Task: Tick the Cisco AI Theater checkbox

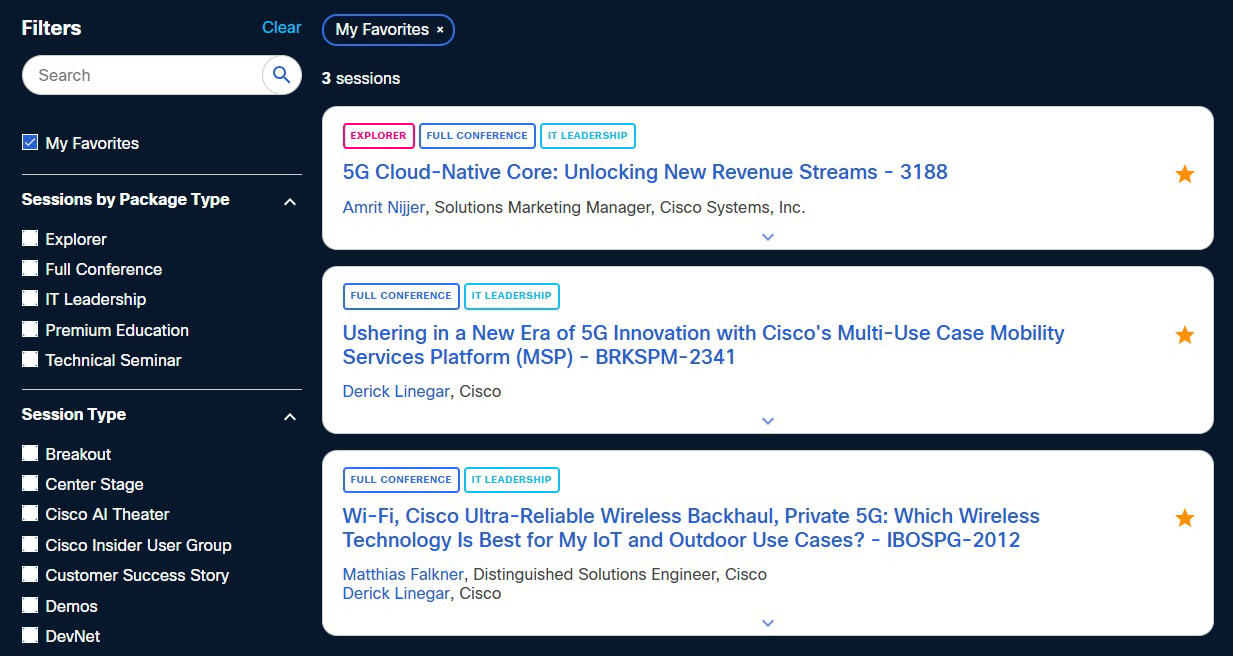Action: [x=30, y=513]
